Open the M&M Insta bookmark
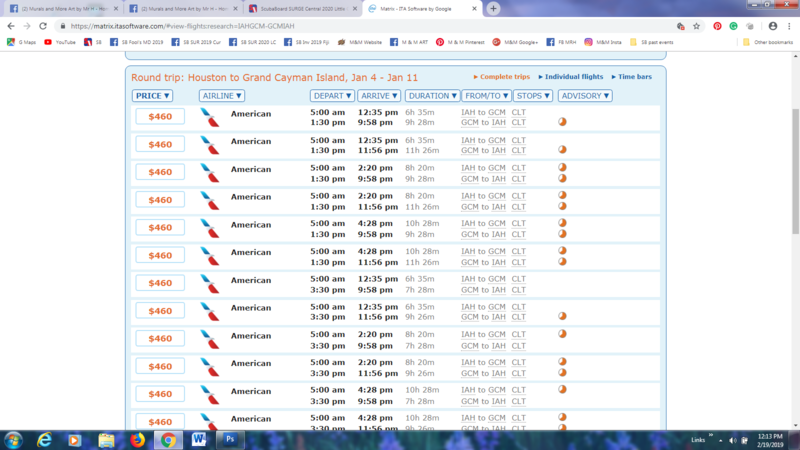Screen dimensions: 800x450 click(603, 42)
